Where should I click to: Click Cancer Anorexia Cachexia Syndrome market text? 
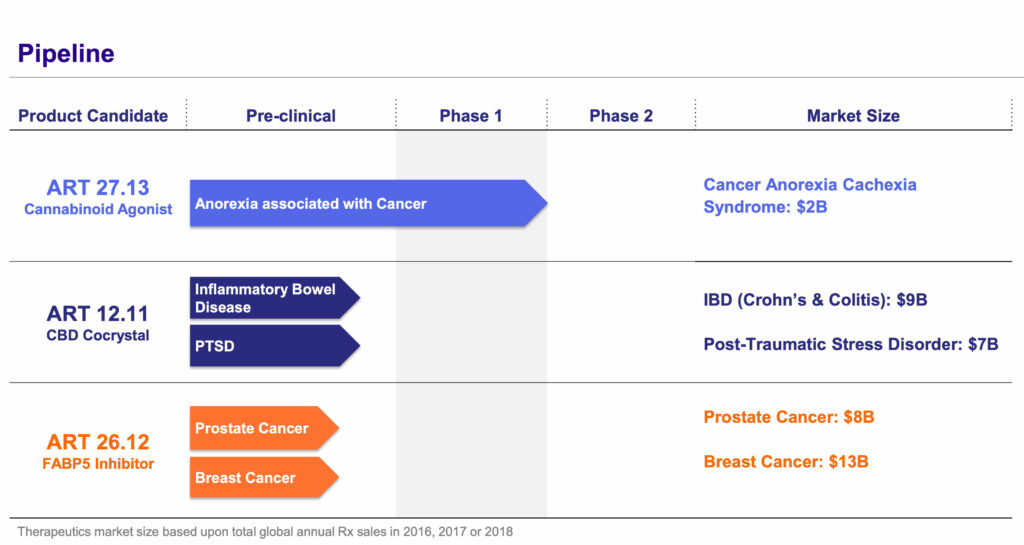tap(810, 196)
